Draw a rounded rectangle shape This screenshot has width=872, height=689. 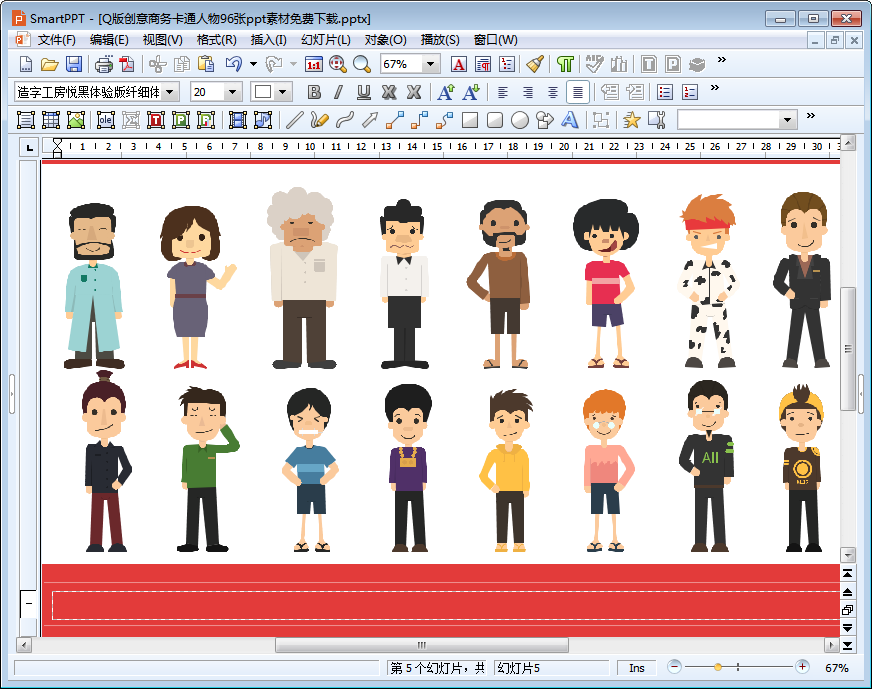coord(495,120)
